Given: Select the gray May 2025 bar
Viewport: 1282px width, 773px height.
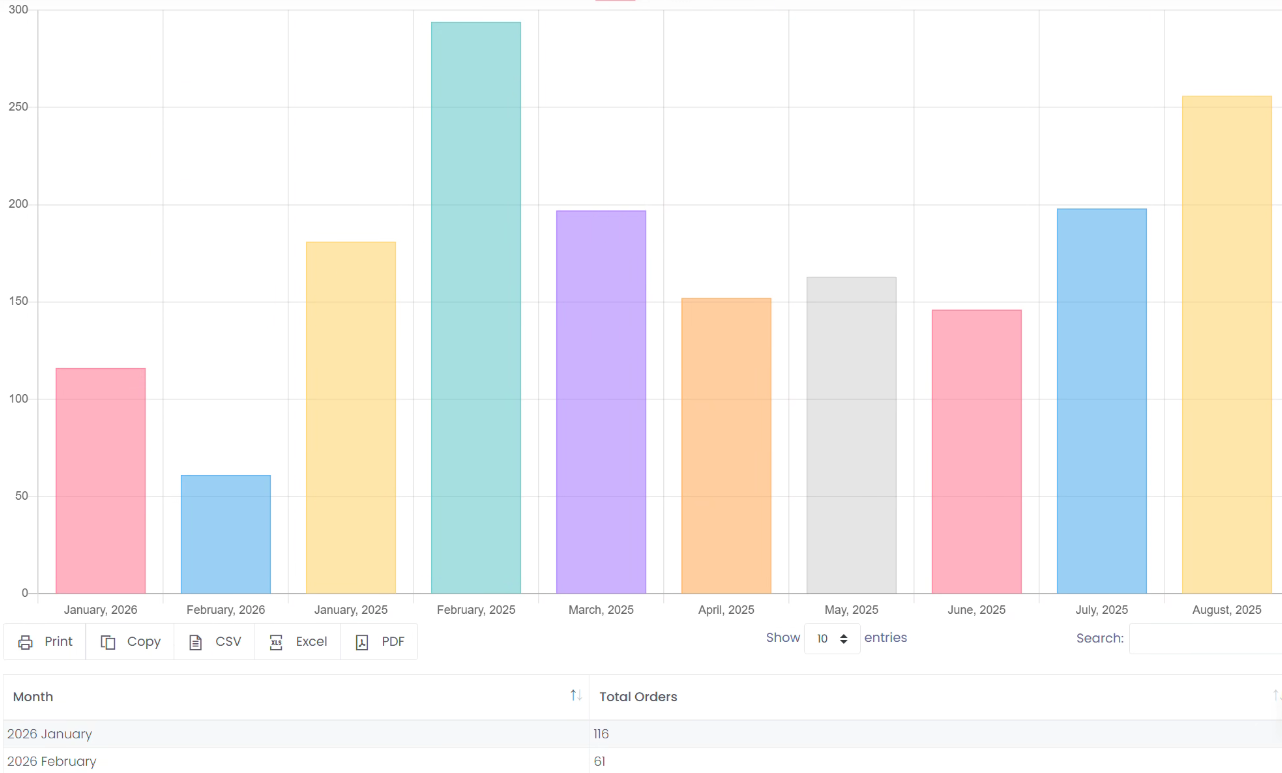Looking at the screenshot, I should [851, 435].
